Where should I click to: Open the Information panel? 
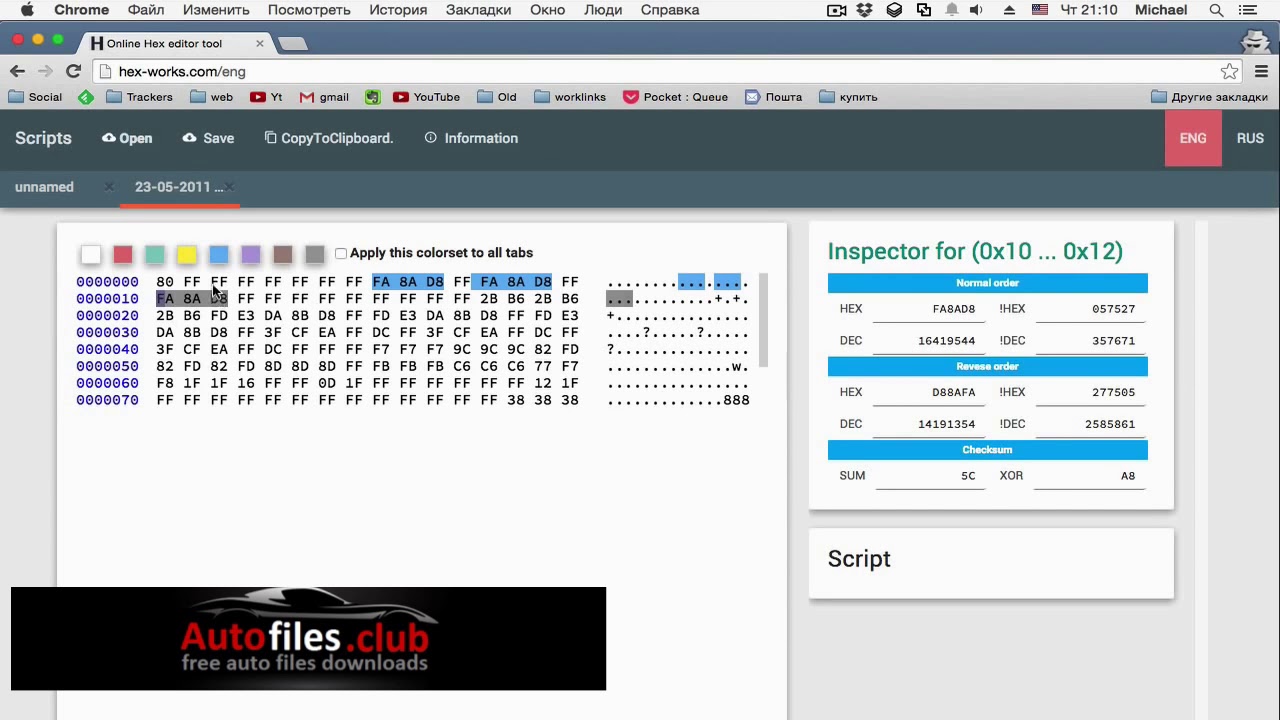[x=471, y=138]
